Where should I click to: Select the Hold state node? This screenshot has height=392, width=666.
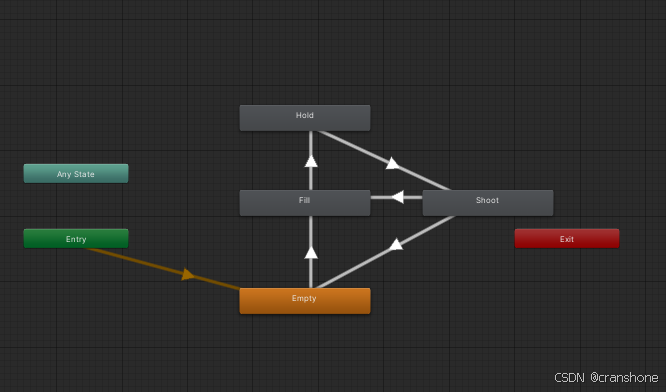click(x=305, y=118)
